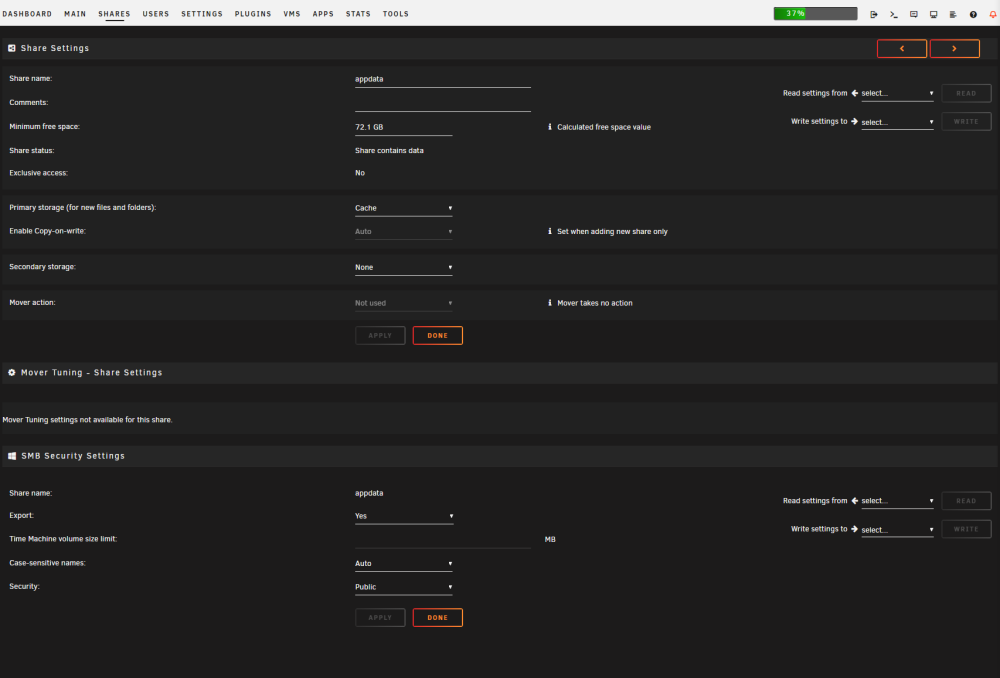Viewport: 1000px width, 678px height.
Task: Click left arrow icon next to SMB Read settings from
Action: click(855, 501)
